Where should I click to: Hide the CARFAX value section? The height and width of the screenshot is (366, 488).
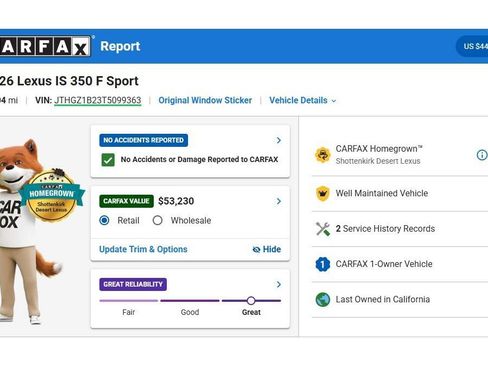point(267,249)
